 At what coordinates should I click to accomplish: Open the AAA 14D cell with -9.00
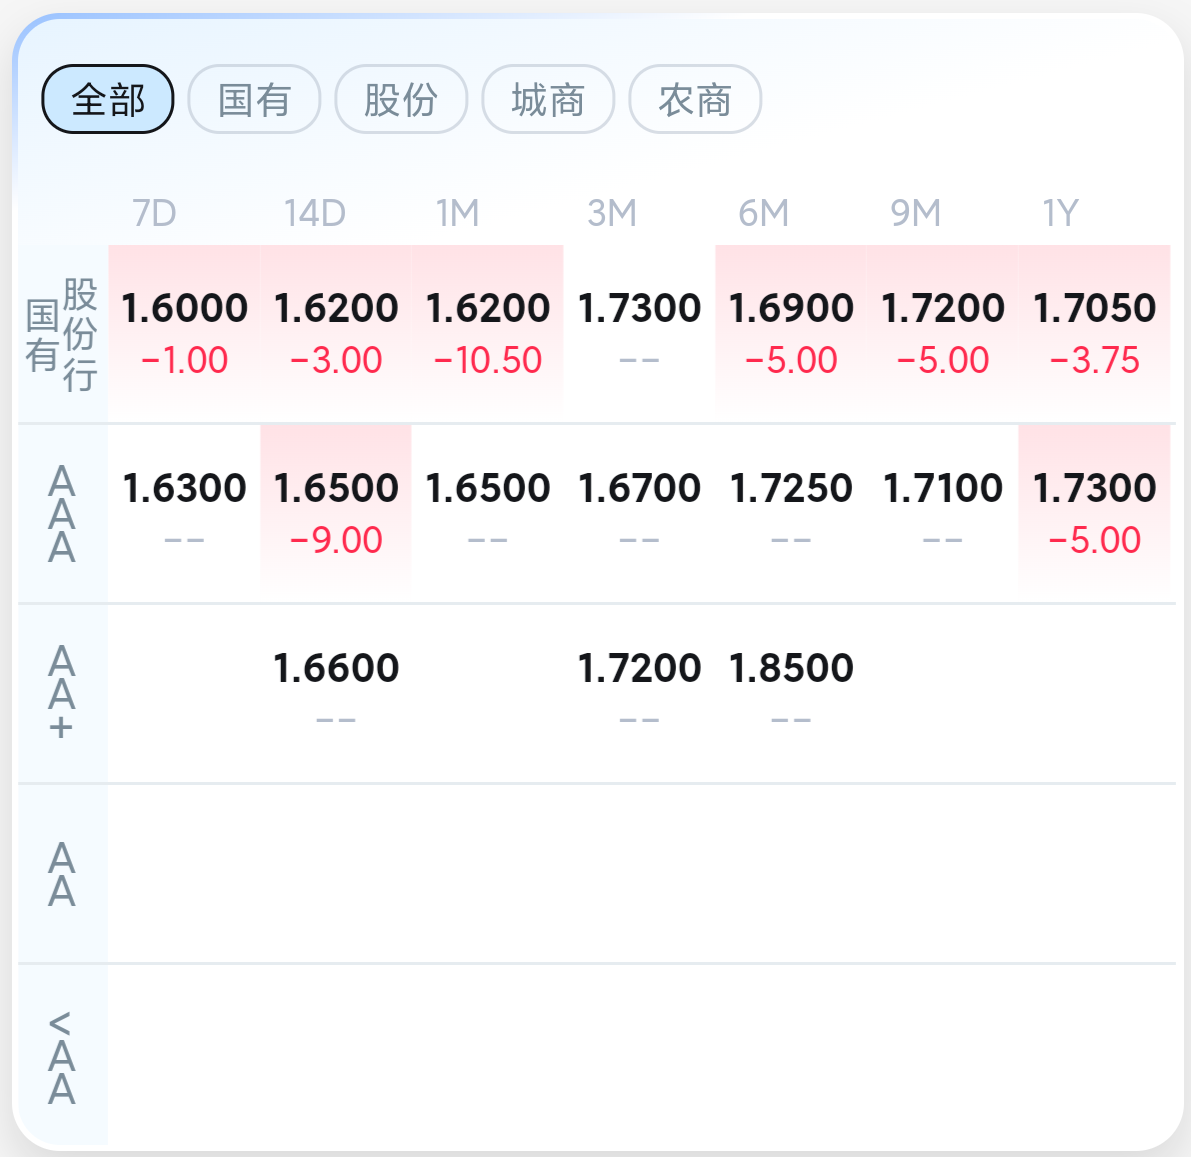tap(336, 513)
